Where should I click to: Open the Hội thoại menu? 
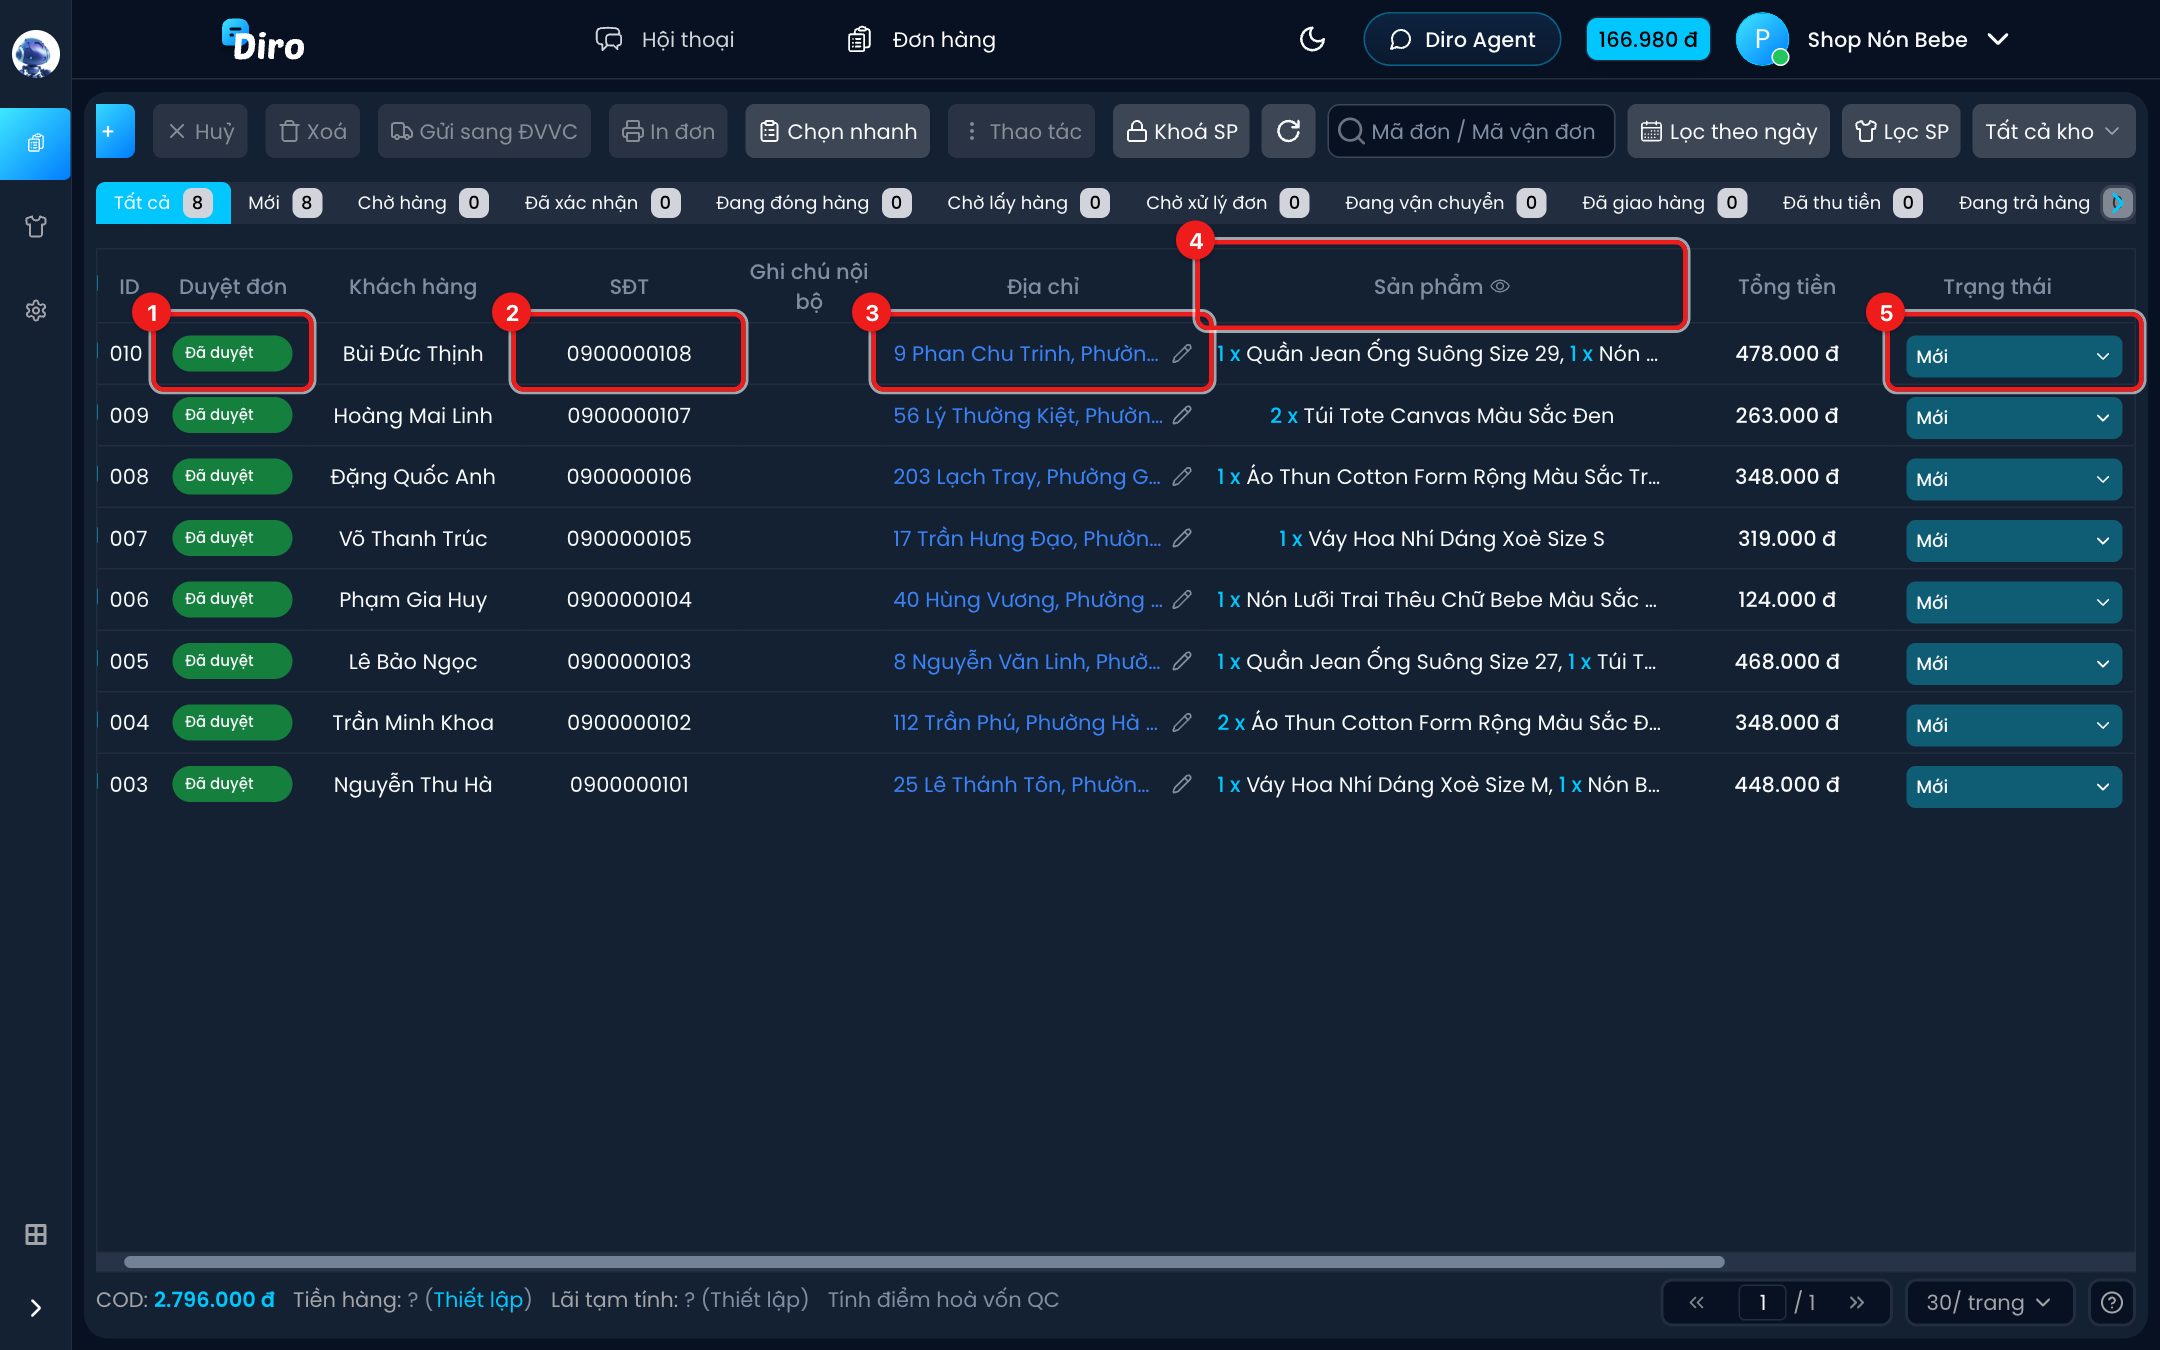(x=664, y=40)
